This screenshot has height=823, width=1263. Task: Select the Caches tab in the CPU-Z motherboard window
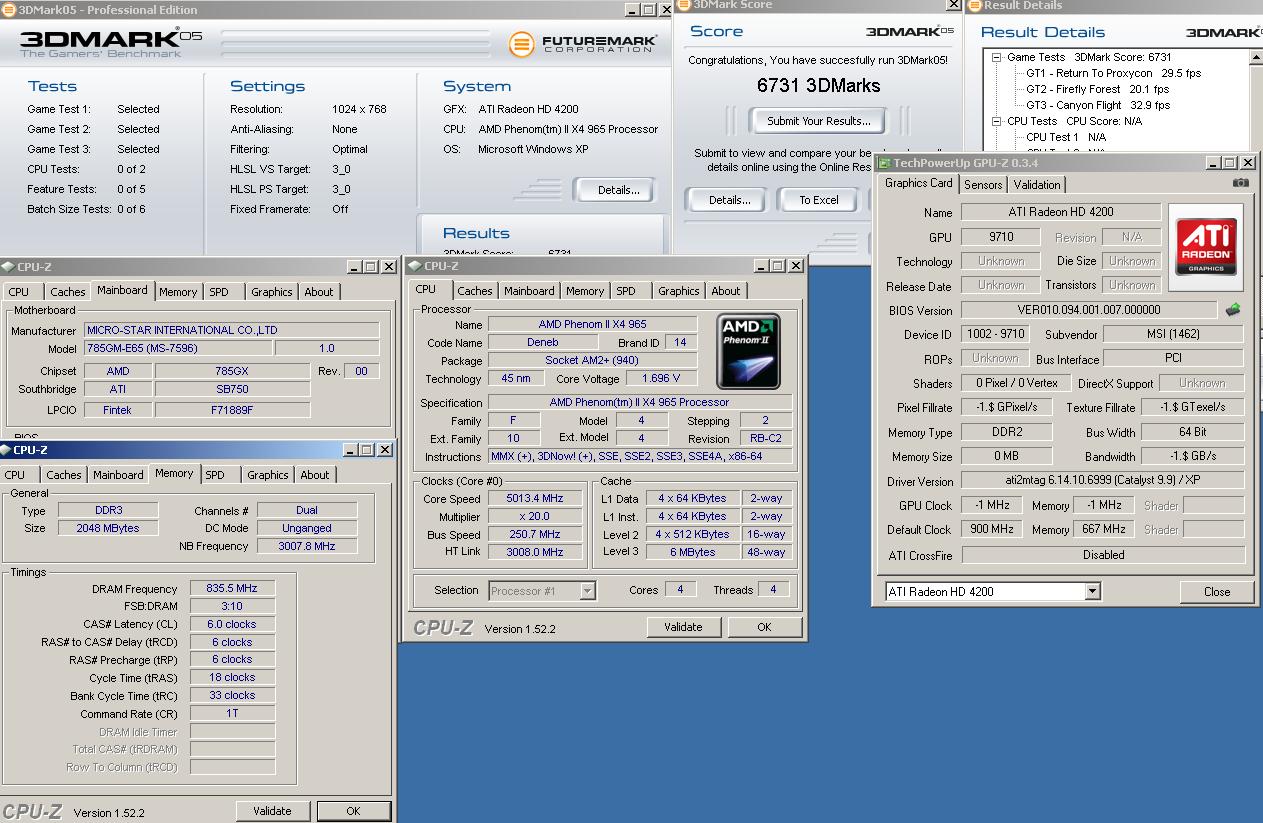[x=68, y=292]
